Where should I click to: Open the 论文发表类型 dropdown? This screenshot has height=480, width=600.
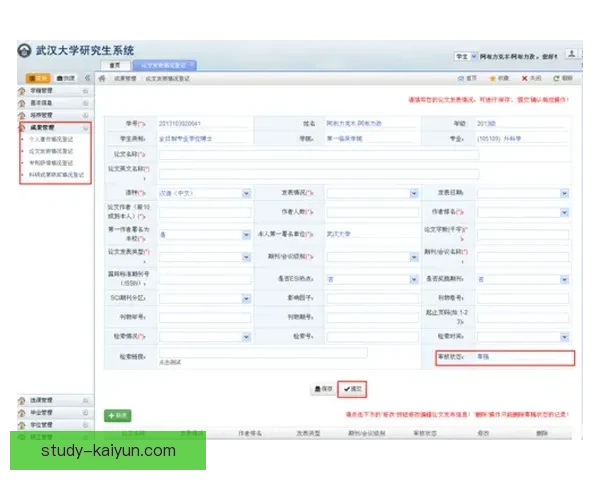point(246,257)
